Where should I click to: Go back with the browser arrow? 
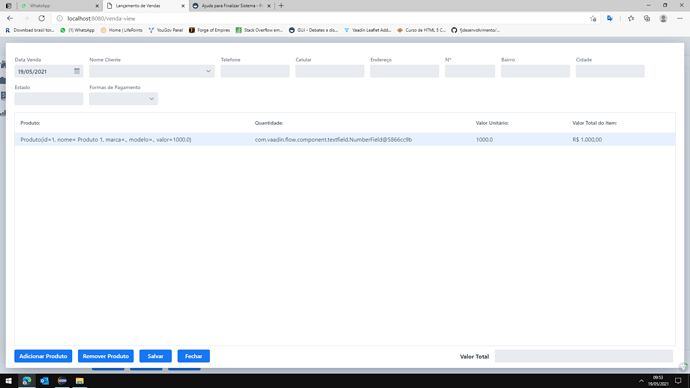point(10,18)
